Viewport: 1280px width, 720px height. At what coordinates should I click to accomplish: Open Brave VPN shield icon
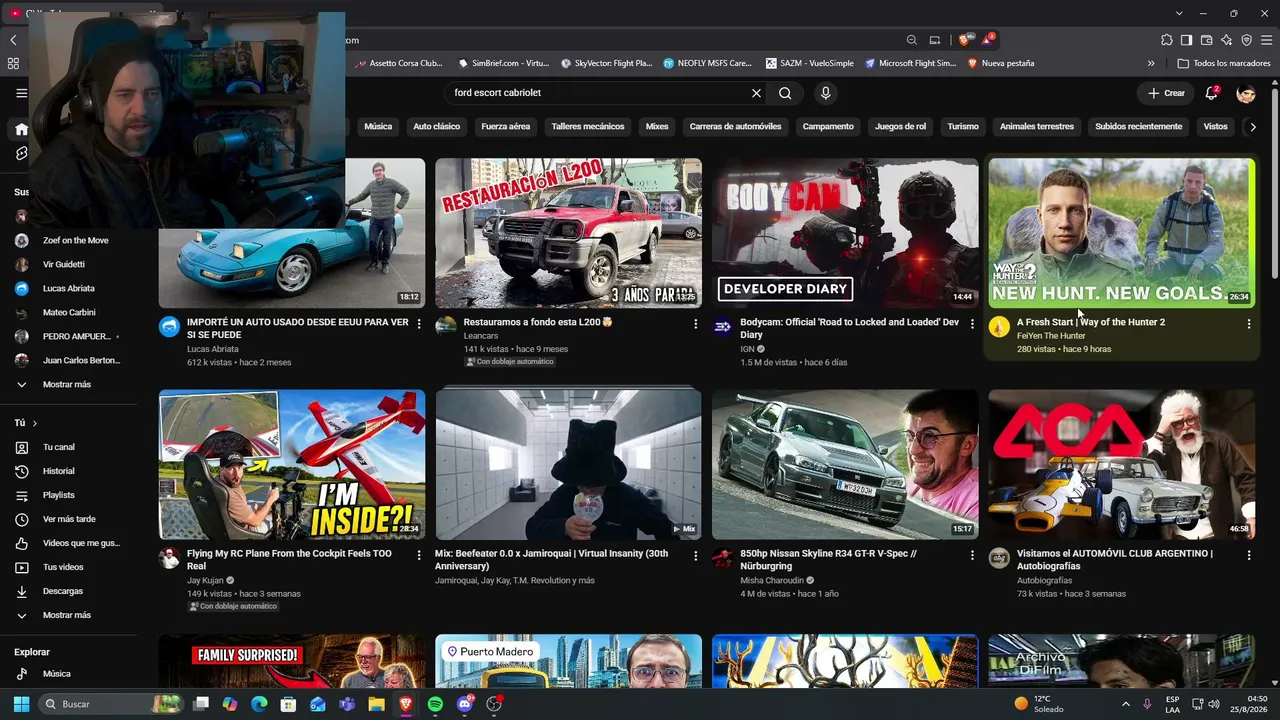click(1246, 40)
